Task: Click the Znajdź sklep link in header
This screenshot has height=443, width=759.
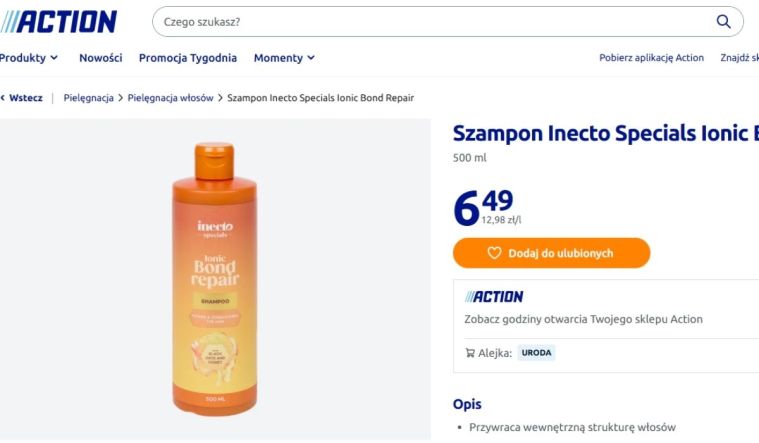Action: pos(740,58)
